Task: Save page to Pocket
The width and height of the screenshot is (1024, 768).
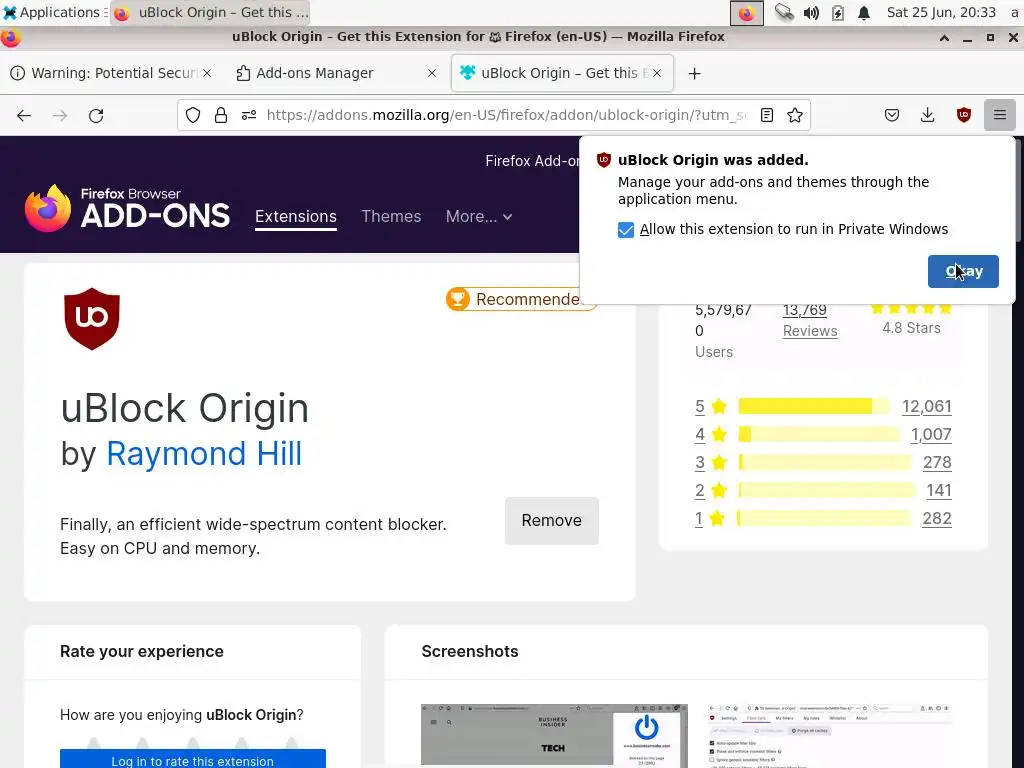Action: (x=891, y=116)
